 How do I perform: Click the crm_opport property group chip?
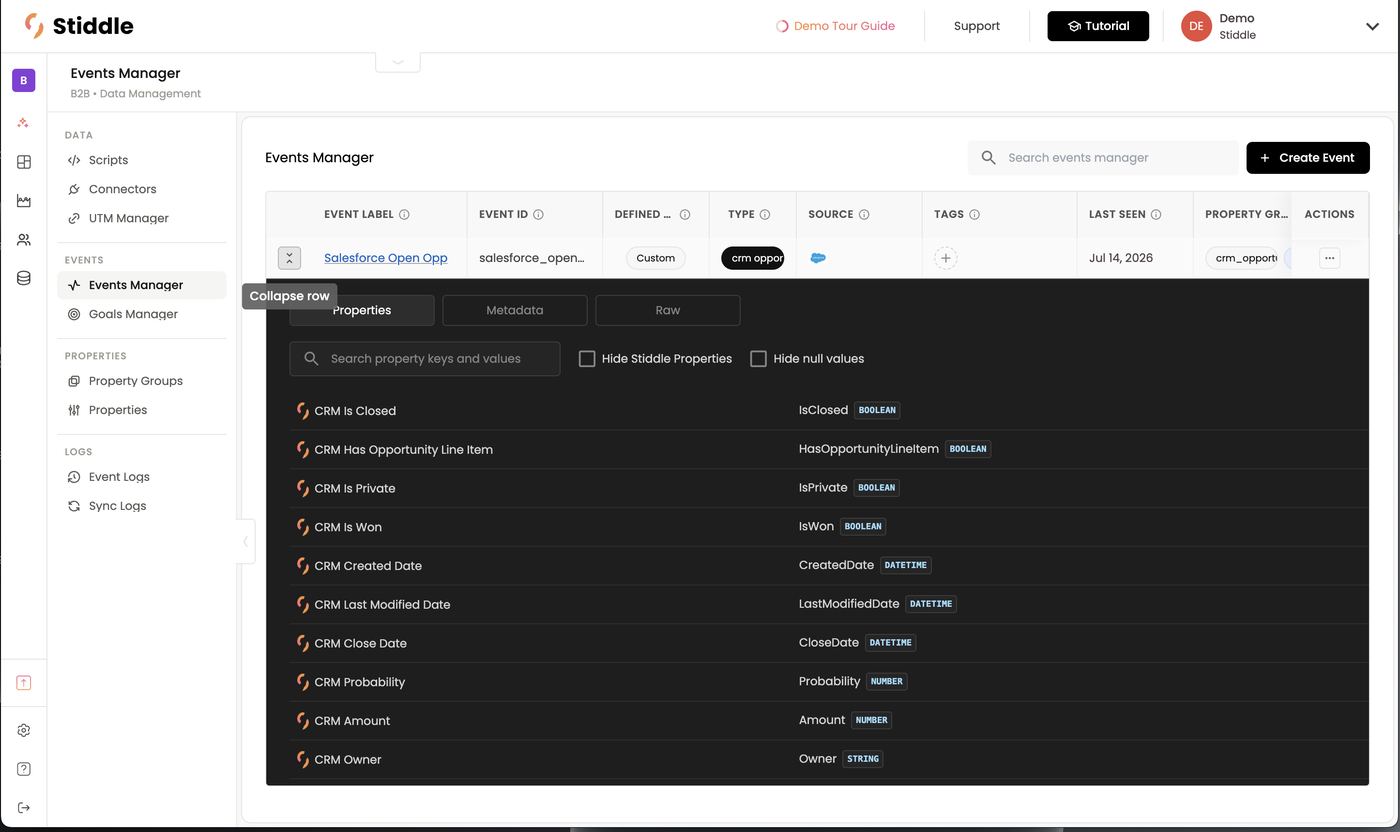pyautogui.click(x=1242, y=258)
